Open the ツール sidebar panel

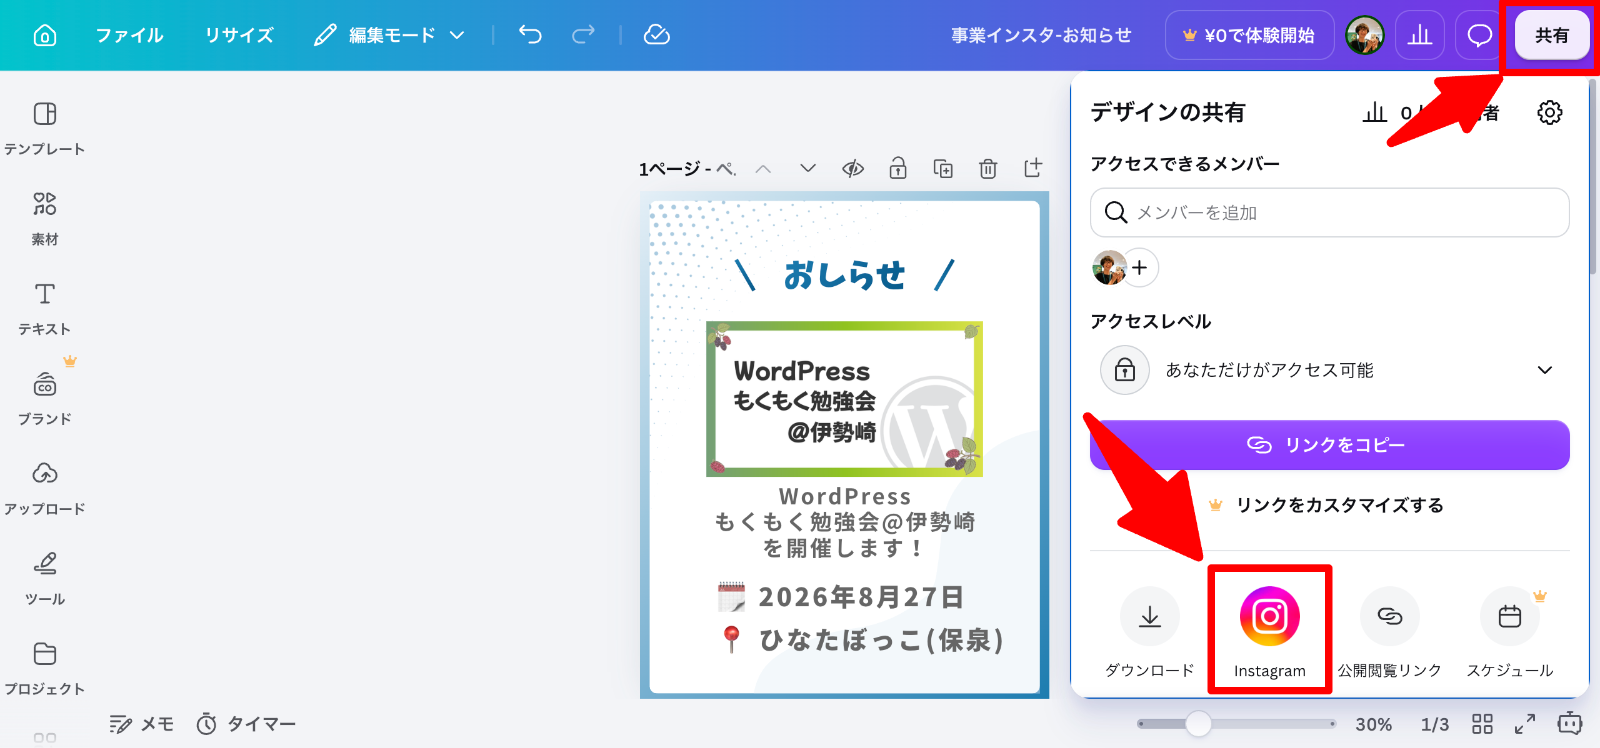[x=45, y=579]
